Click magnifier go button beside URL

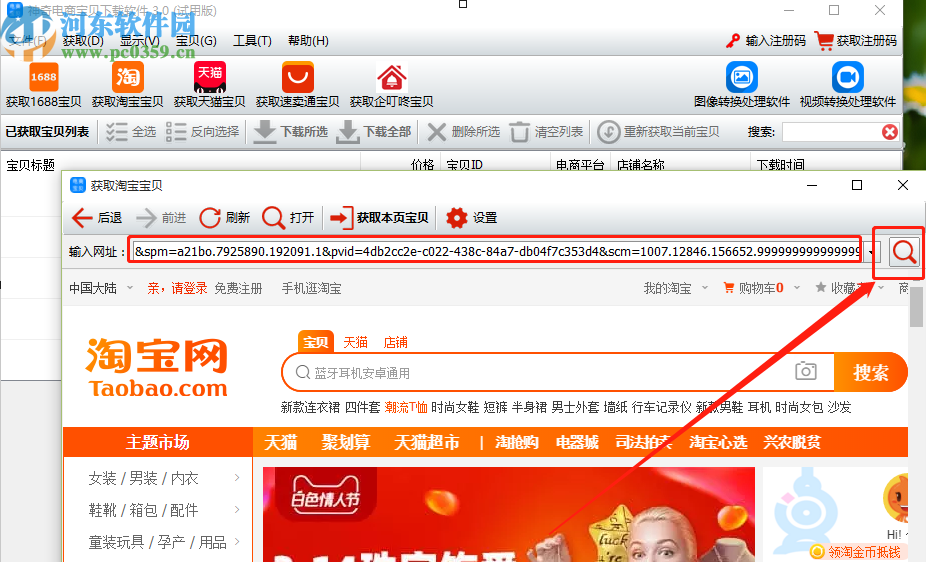(904, 252)
